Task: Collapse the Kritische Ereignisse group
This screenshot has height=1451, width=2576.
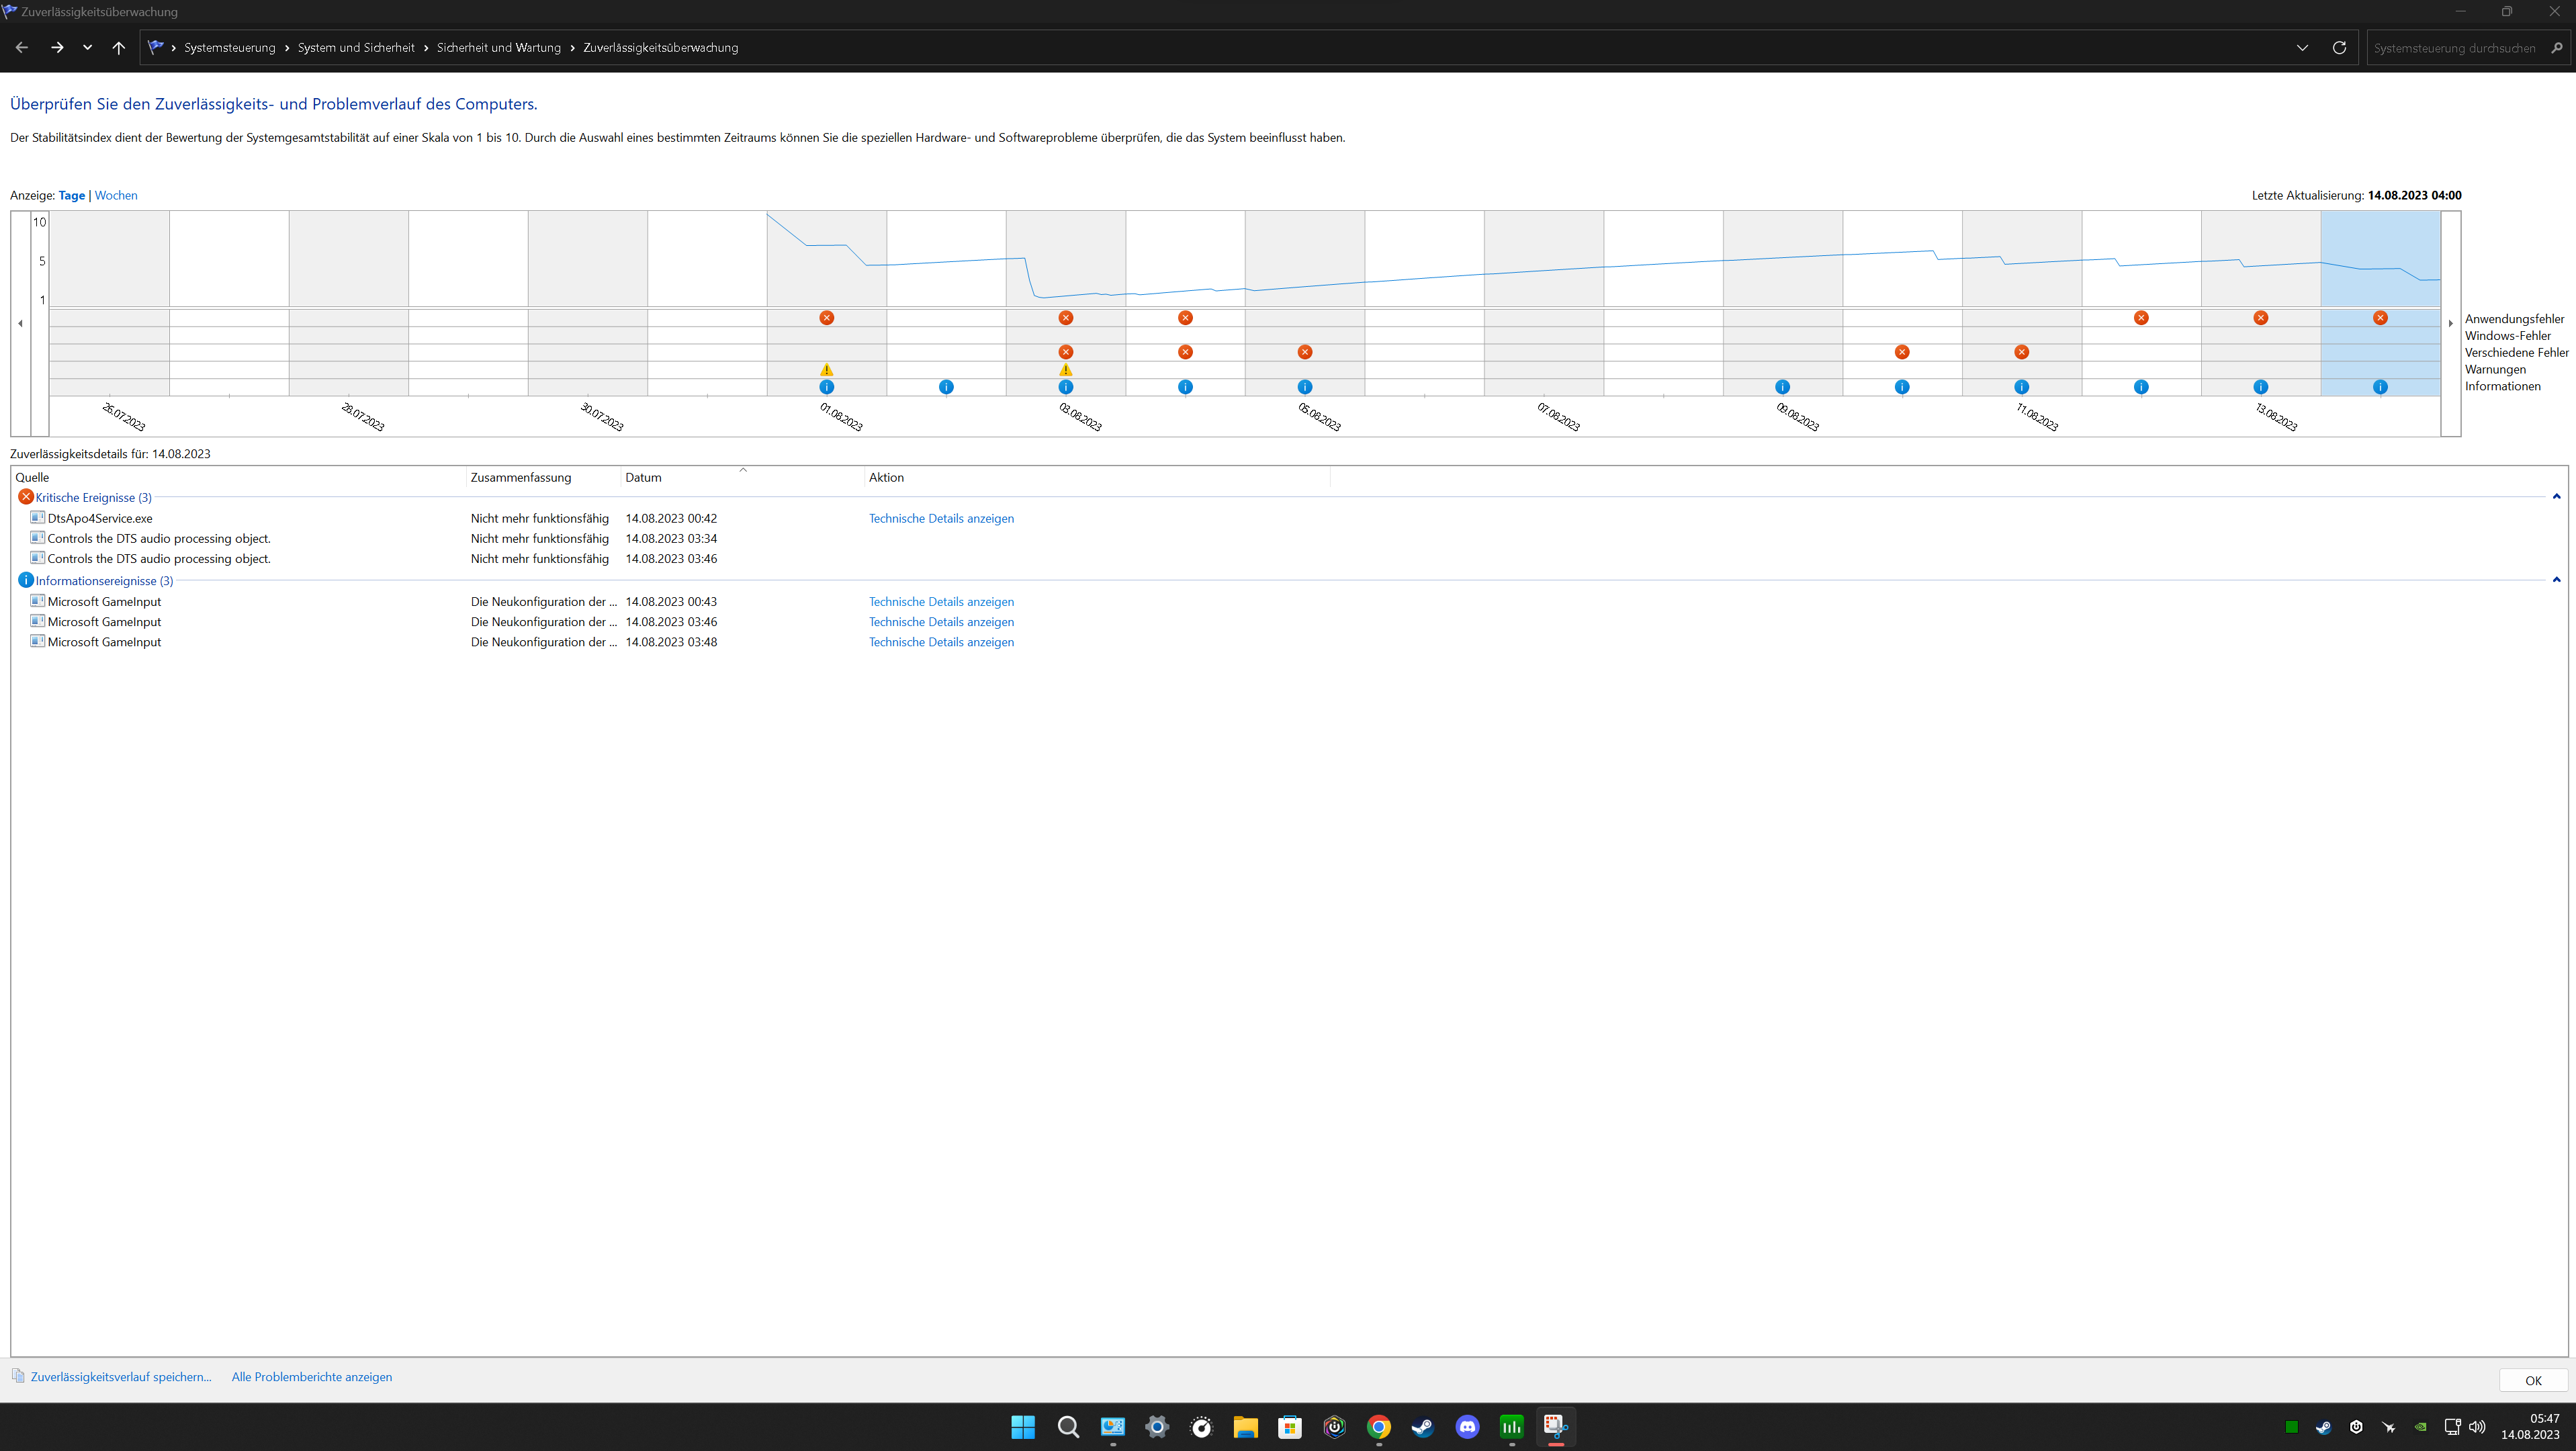Action: (2556, 497)
